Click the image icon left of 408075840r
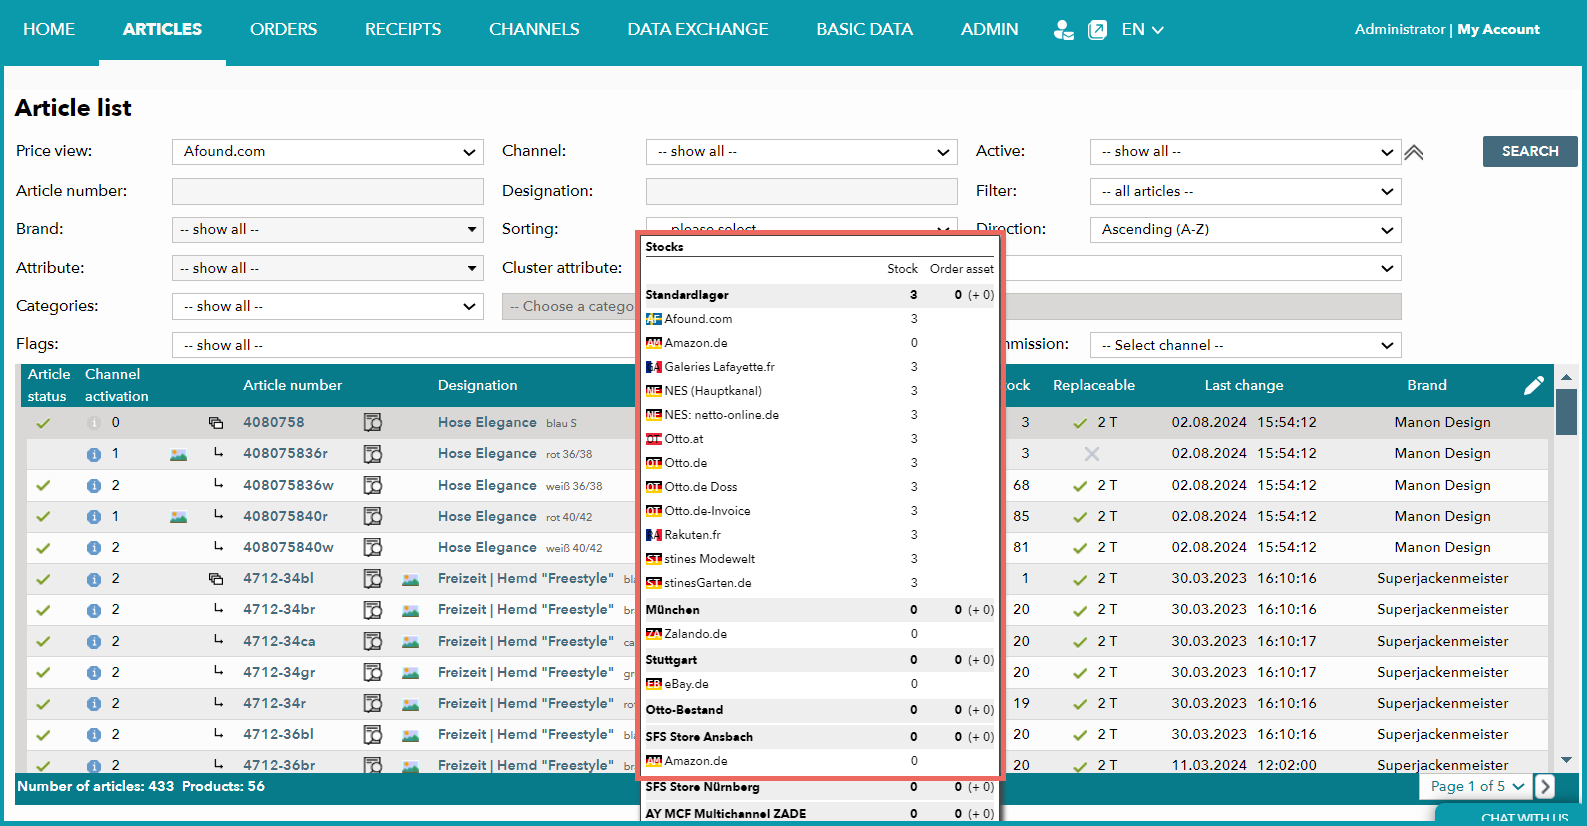The width and height of the screenshot is (1587, 826). 179,517
